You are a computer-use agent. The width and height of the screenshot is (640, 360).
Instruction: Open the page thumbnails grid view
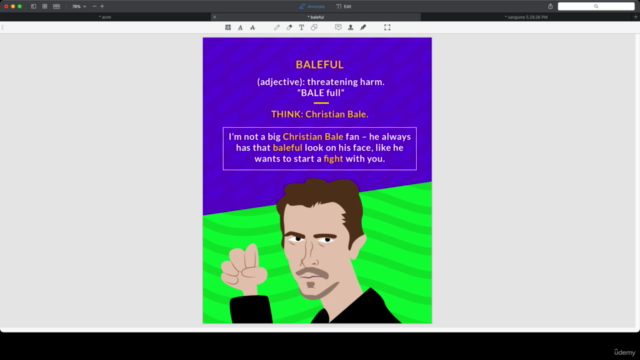(x=45, y=7)
